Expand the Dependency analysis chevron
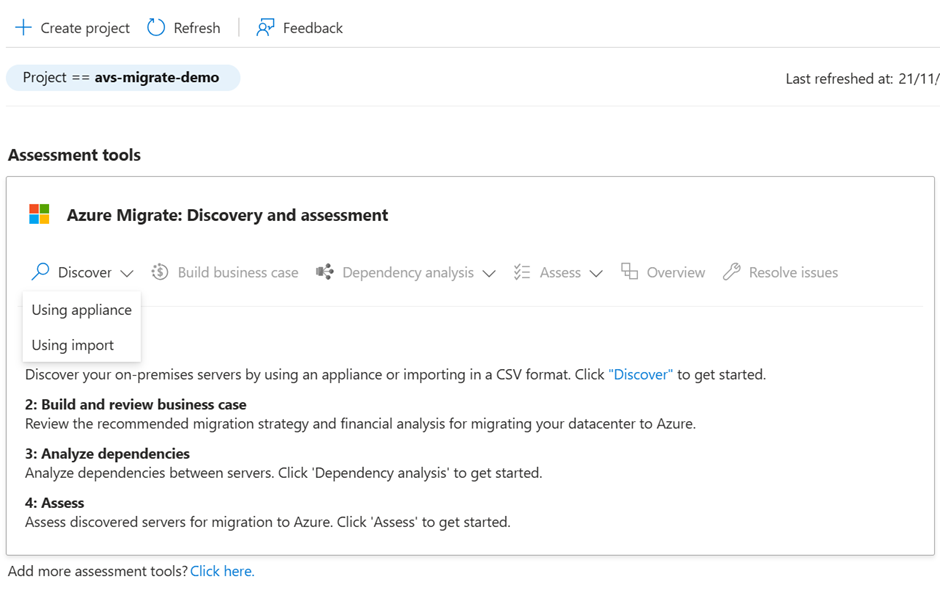Viewport: 940px width, 604px height. click(489, 273)
